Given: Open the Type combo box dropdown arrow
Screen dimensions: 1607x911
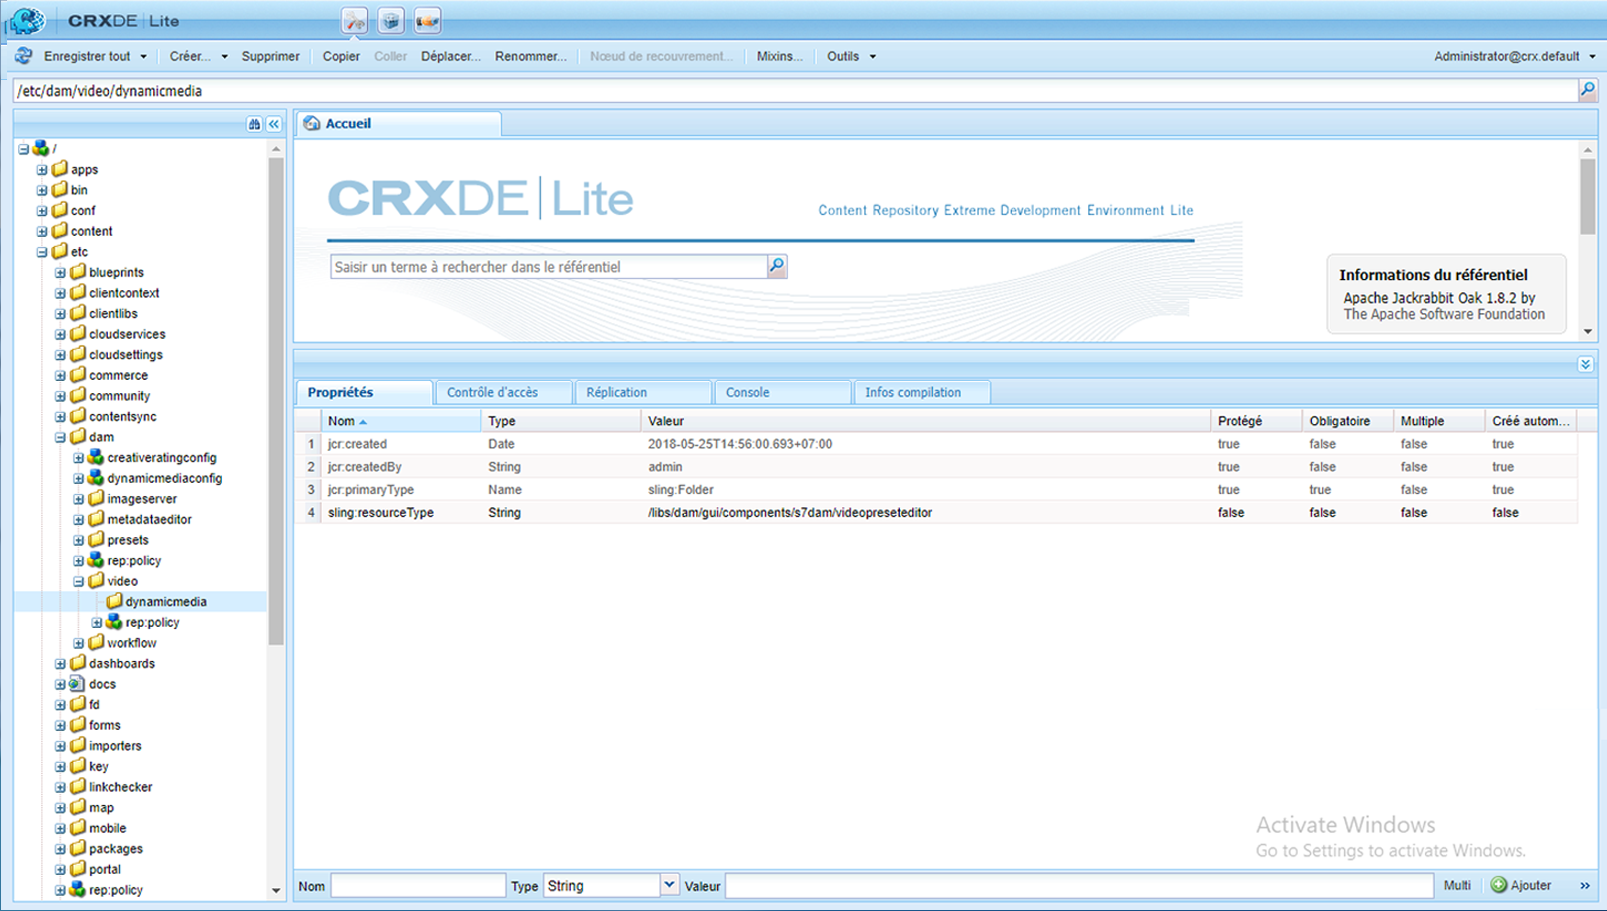Looking at the screenshot, I should point(669,885).
